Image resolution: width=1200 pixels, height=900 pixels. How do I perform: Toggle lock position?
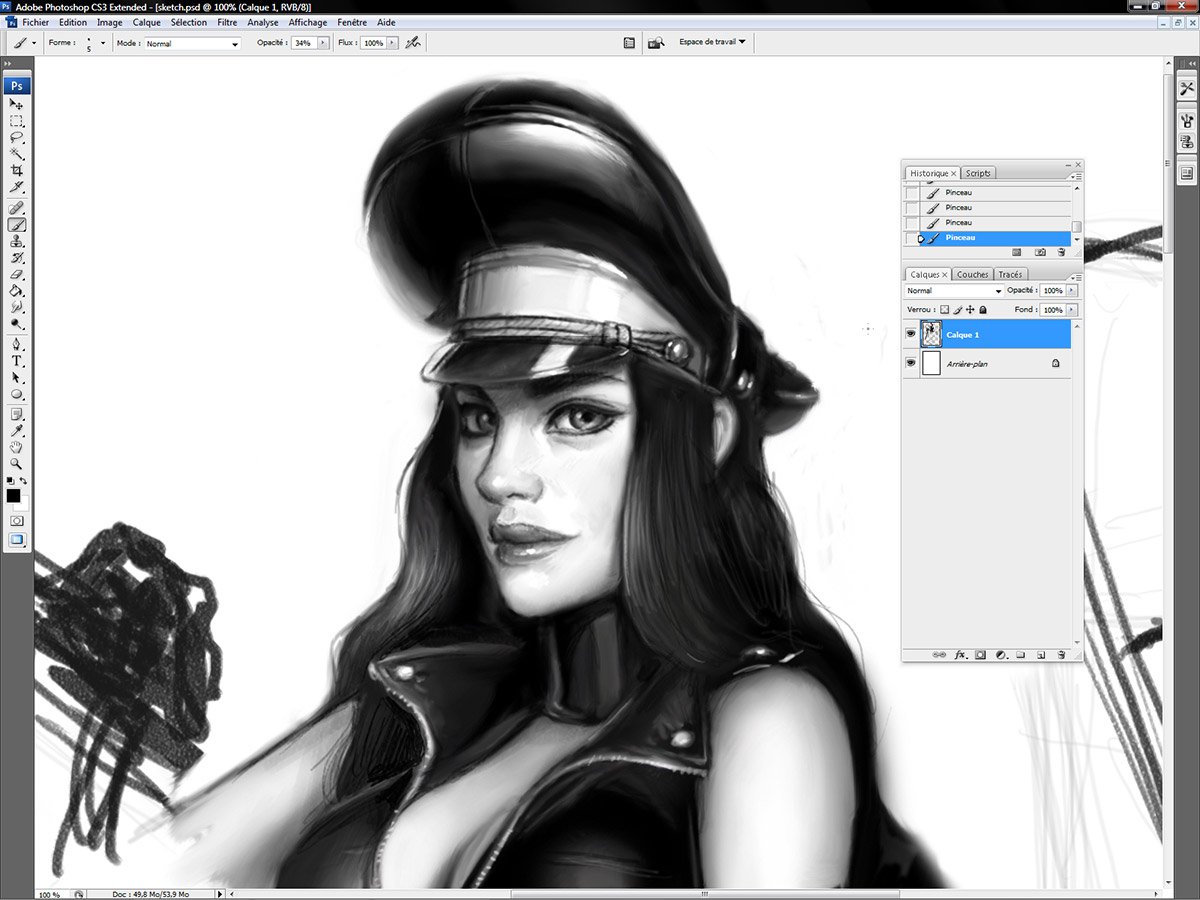click(970, 310)
